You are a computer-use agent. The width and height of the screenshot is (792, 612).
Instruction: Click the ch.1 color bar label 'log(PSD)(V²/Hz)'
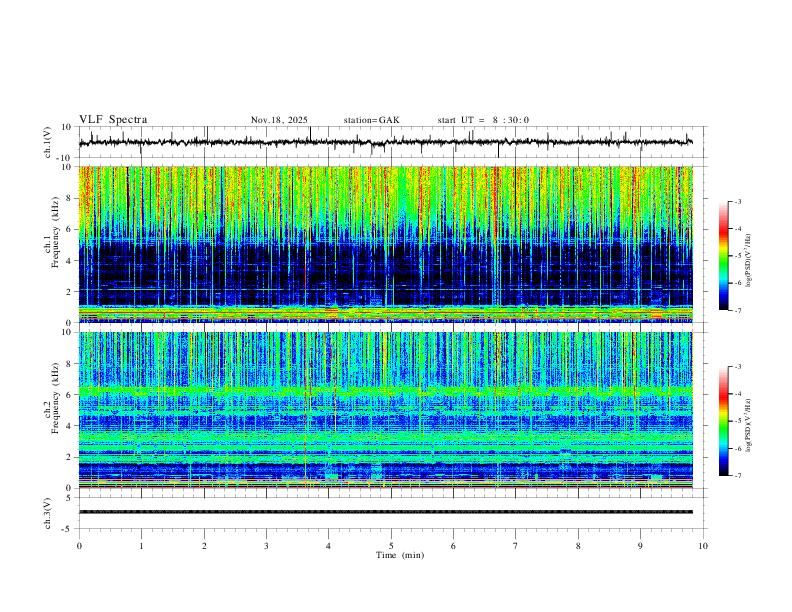click(749, 261)
